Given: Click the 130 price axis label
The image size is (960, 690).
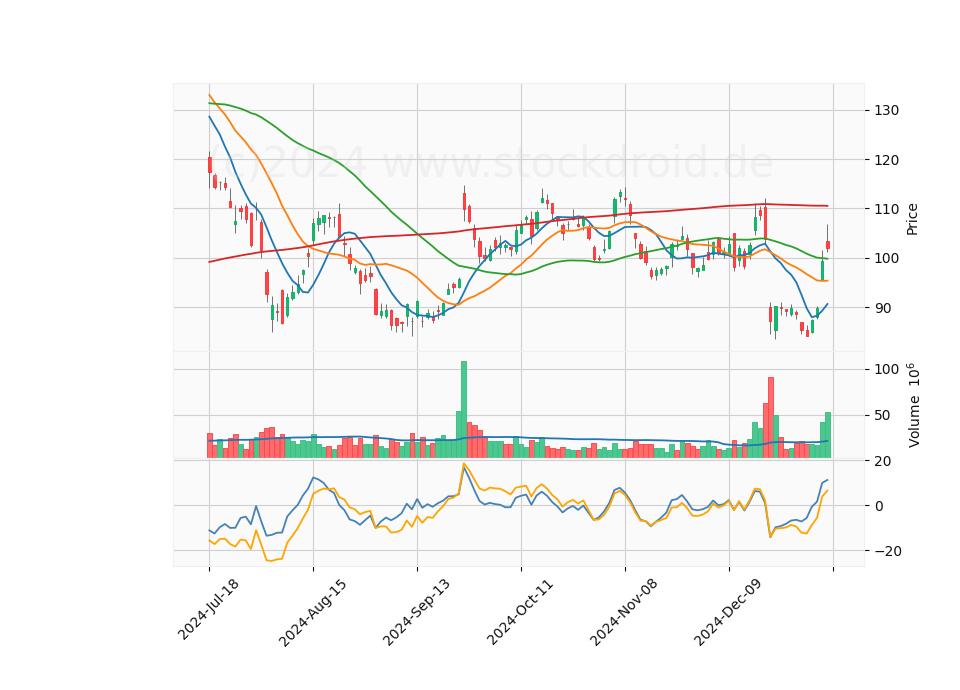Looking at the screenshot, I should [x=887, y=111].
